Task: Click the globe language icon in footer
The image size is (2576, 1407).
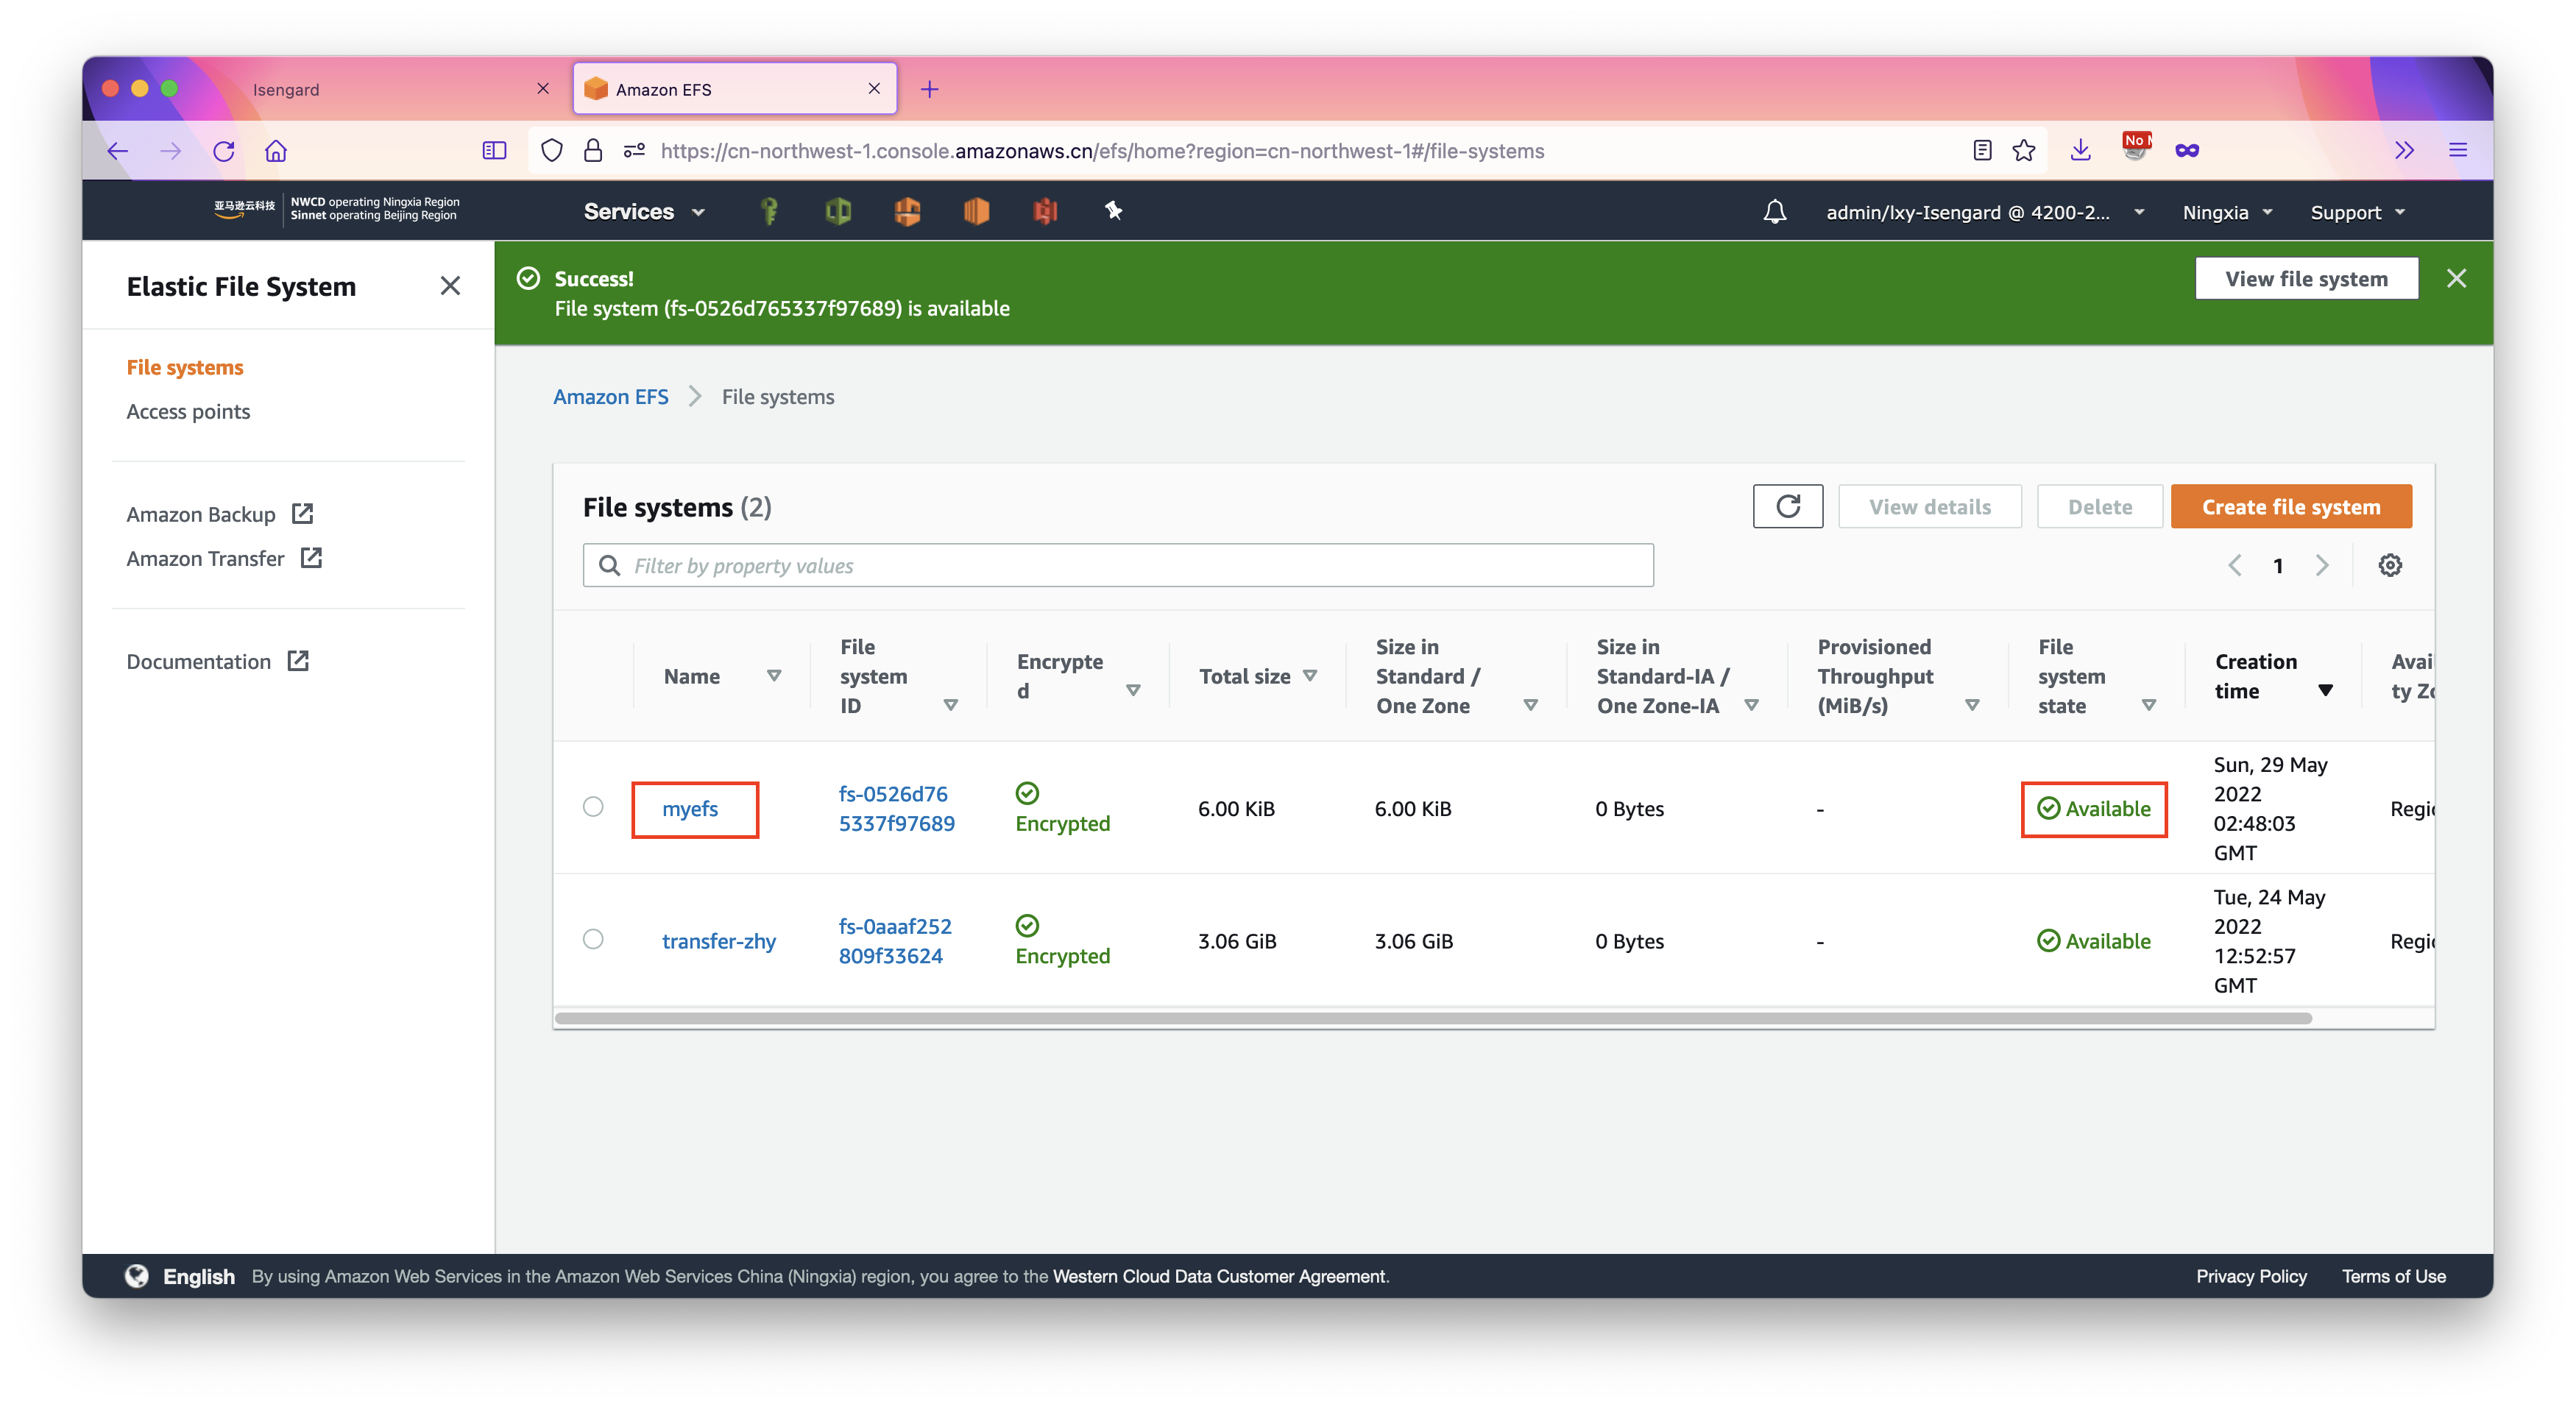Action: coord(137,1276)
